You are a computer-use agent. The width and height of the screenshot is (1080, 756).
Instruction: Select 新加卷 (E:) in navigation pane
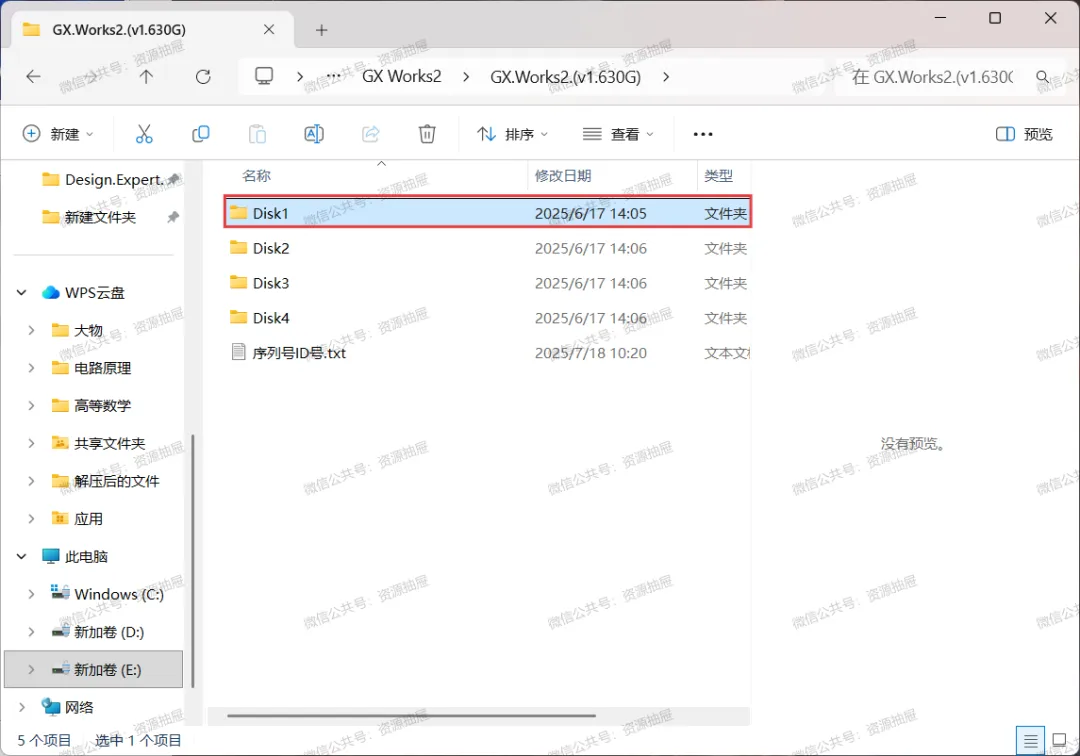coord(94,669)
